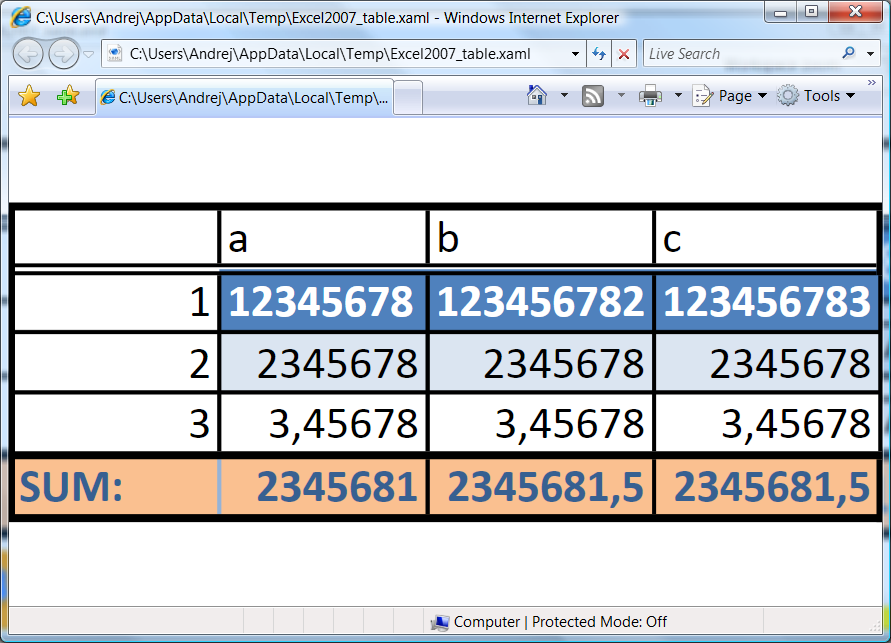Select the Excel2007_table.xaml tab
891x643 pixels.
(x=244, y=98)
